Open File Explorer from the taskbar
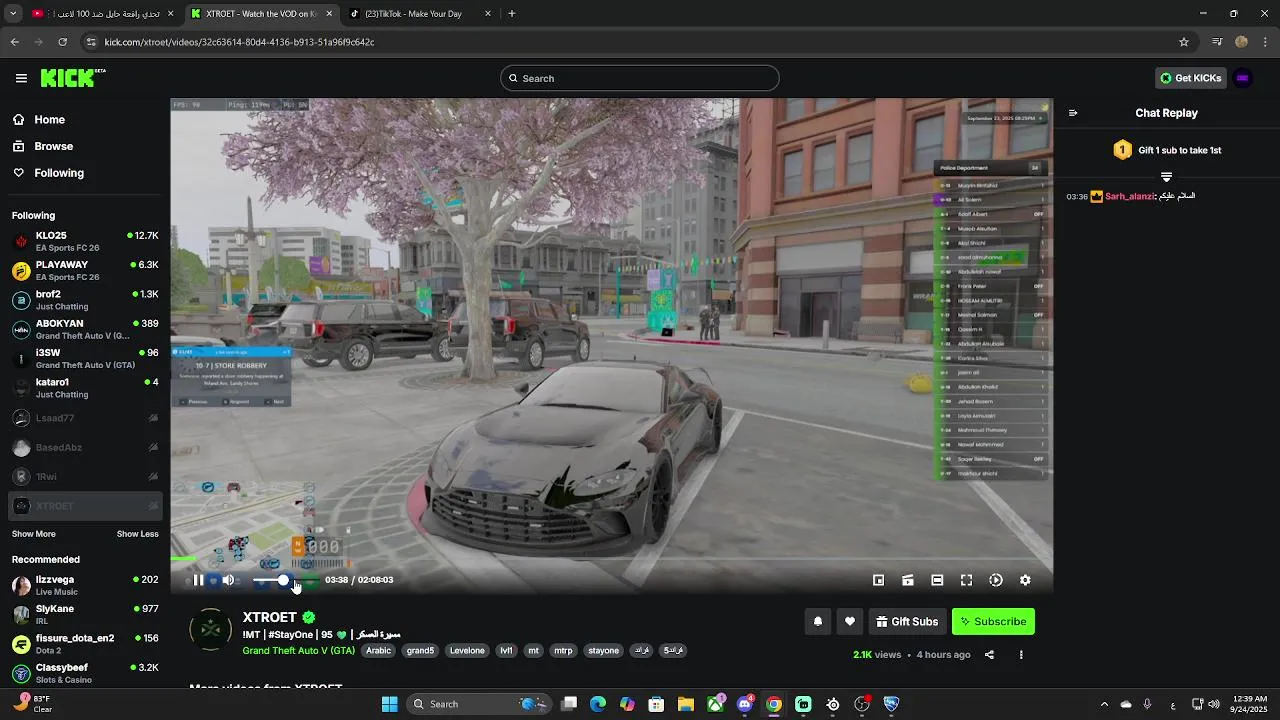 coord(686,704)
